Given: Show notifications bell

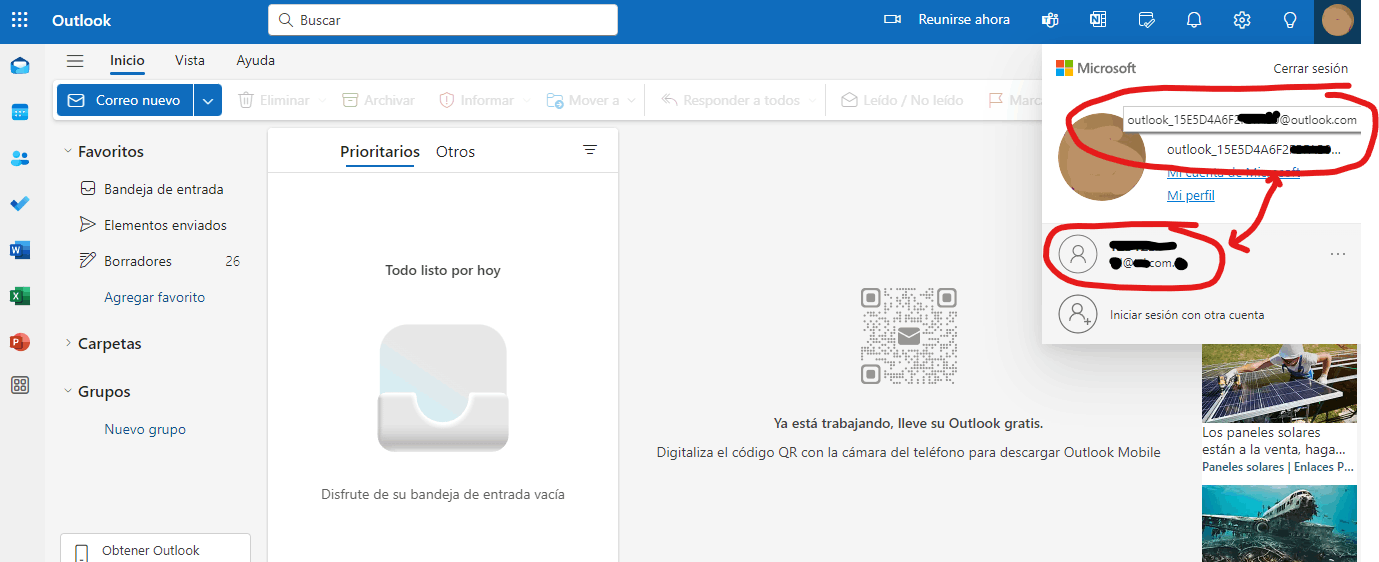Looking at the screenshot, I should click(x=1194, y=20).
